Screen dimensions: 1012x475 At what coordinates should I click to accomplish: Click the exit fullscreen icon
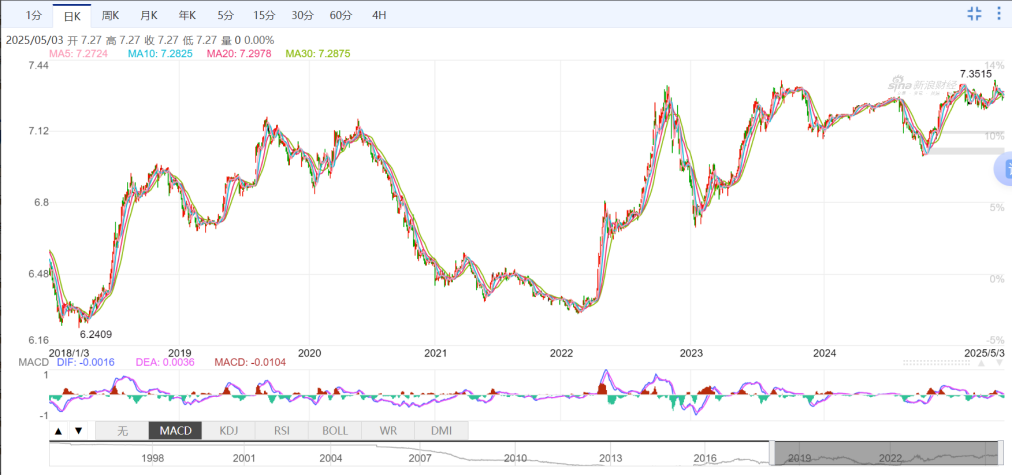click(x=975, y=13)
